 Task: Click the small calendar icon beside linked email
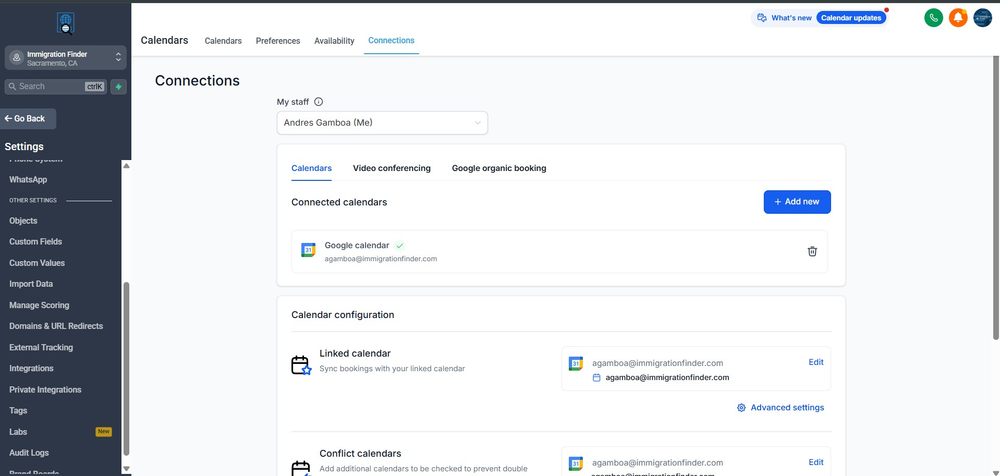596,378
